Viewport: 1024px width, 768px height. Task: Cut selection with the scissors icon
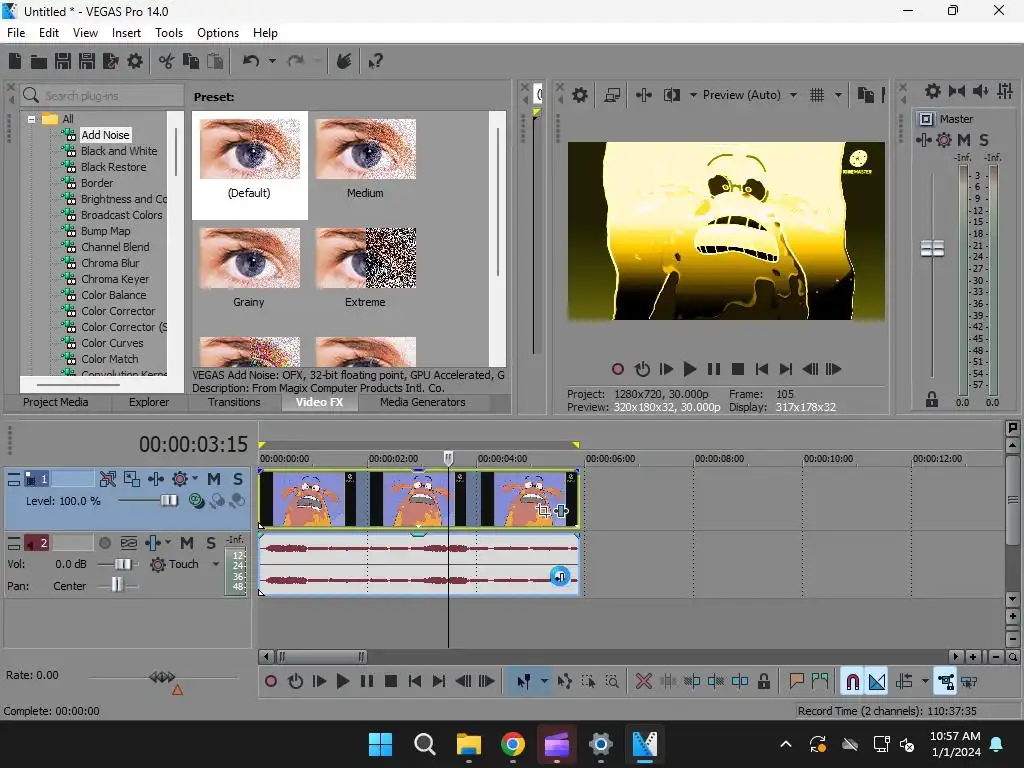(x=167, y=61)
